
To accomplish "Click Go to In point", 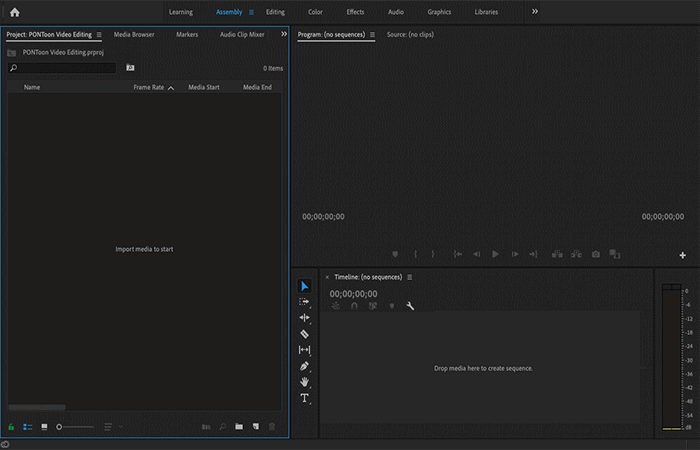I will pyautogui.click(x=458, y=254).
